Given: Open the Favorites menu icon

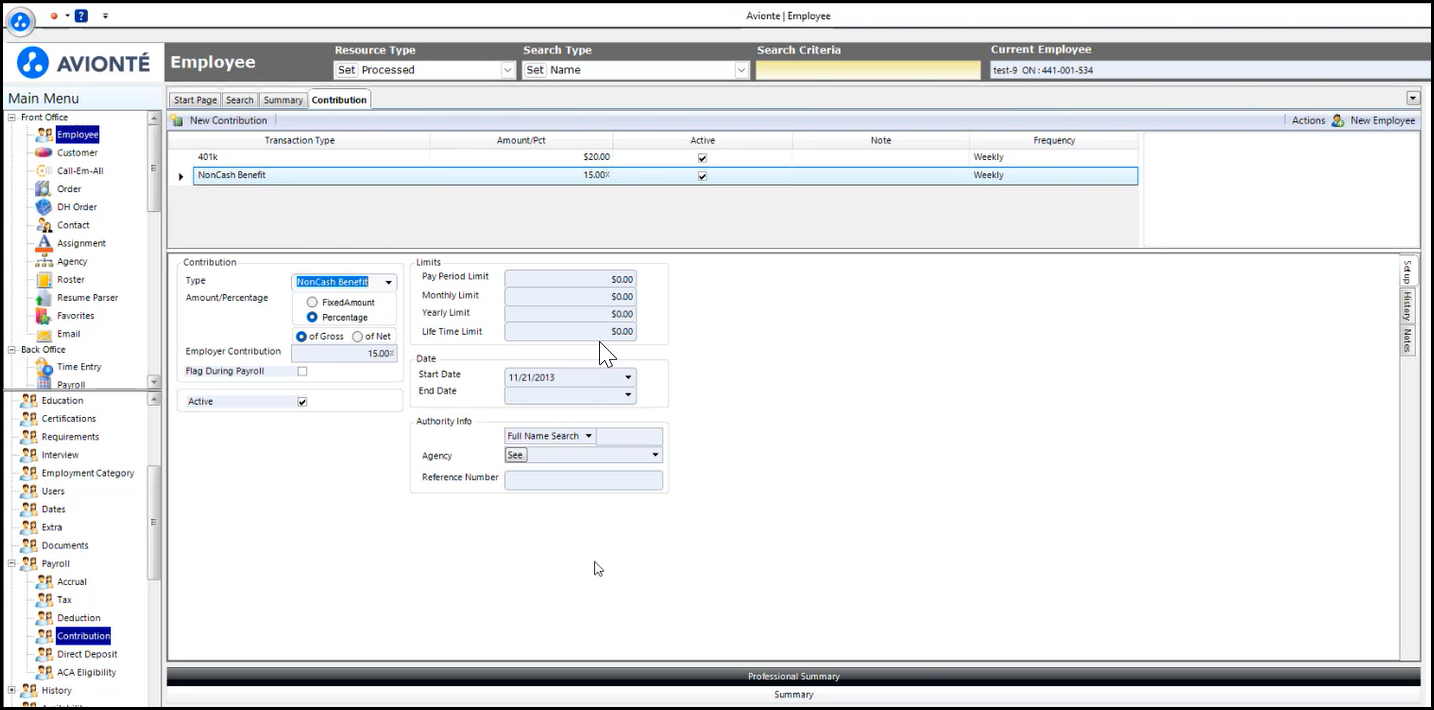Looking at the screenshot, I should click(44, 315).
